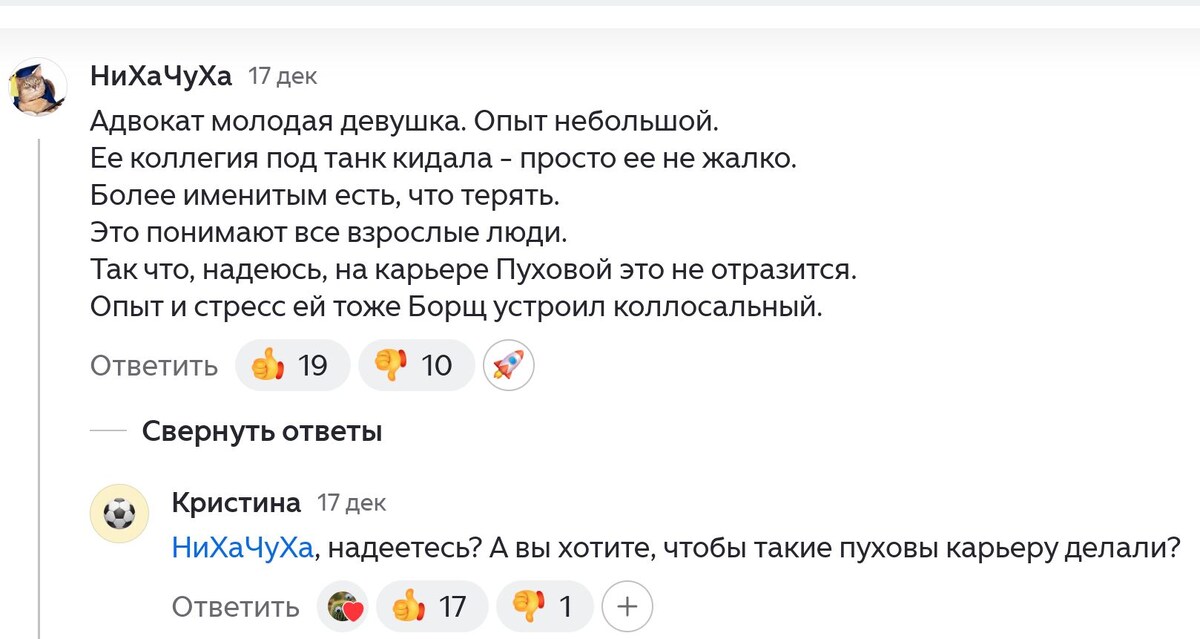This screenshot has height=639, width=1200.
Task: Click the thumbs-up icon on НиХаЧуХа's comment
Action: [x=270, y=365]
